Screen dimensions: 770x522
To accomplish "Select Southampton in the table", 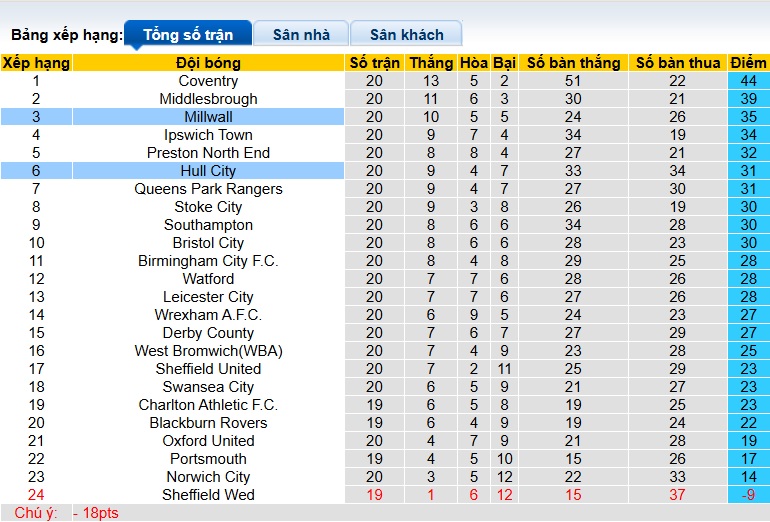I will tap(208, 225).
